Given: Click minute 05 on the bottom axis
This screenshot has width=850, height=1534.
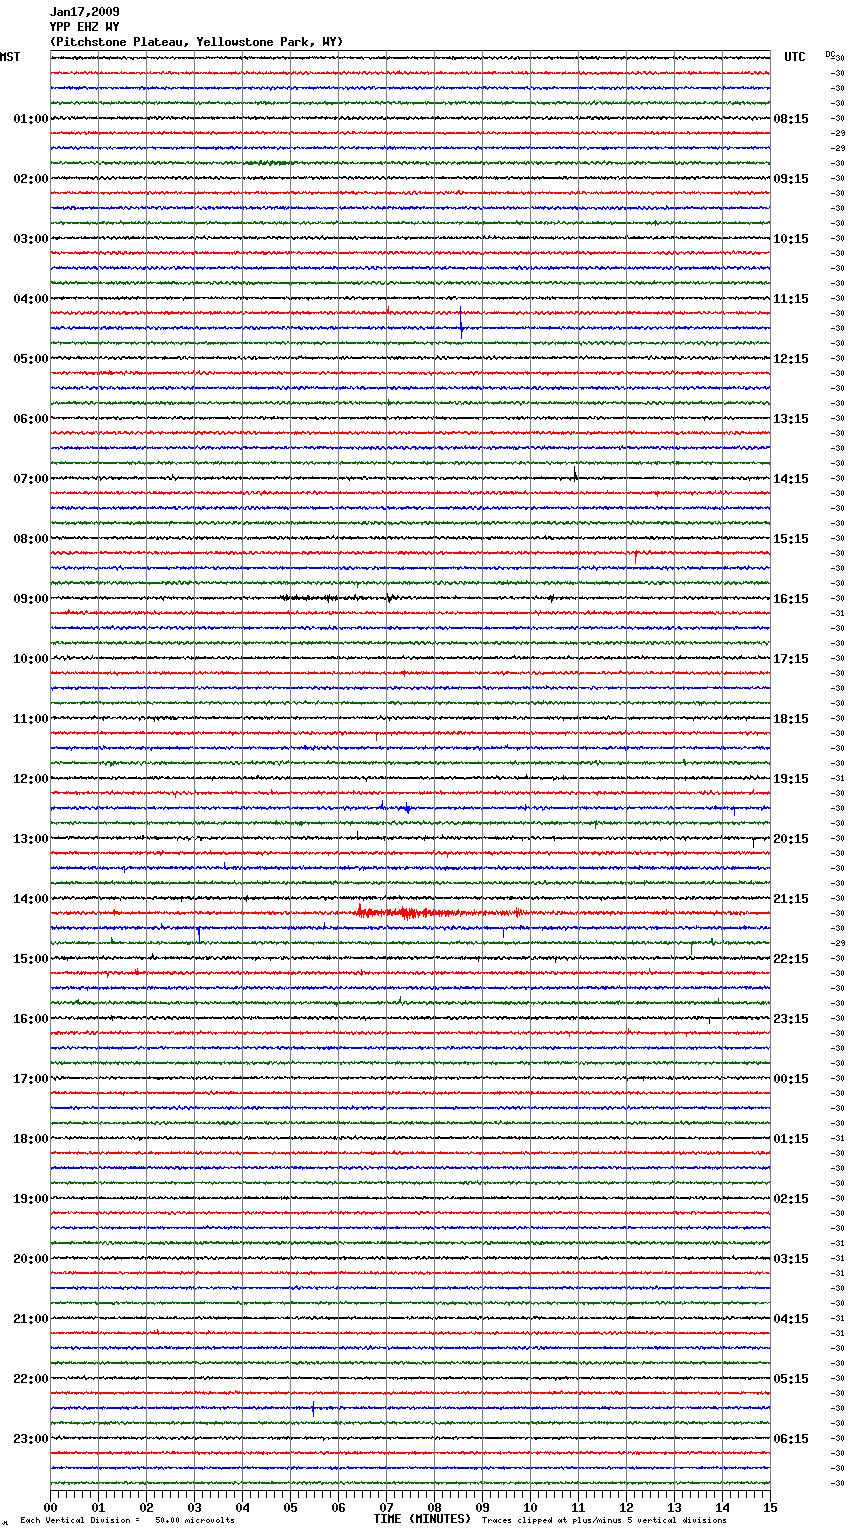Looking at the screenshot, I should click(290, 1507).
